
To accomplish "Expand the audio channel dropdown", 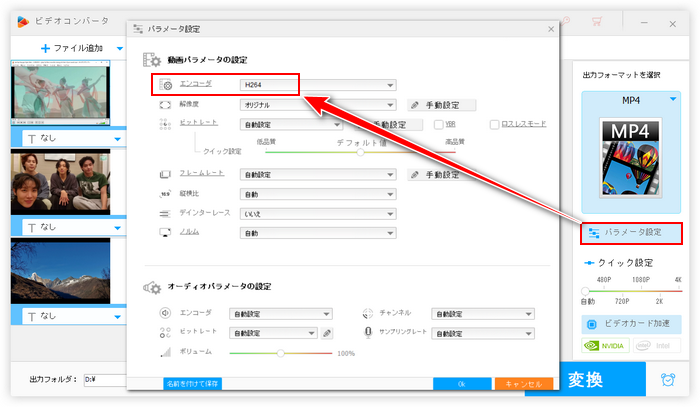I will click(x=483, y=314).
